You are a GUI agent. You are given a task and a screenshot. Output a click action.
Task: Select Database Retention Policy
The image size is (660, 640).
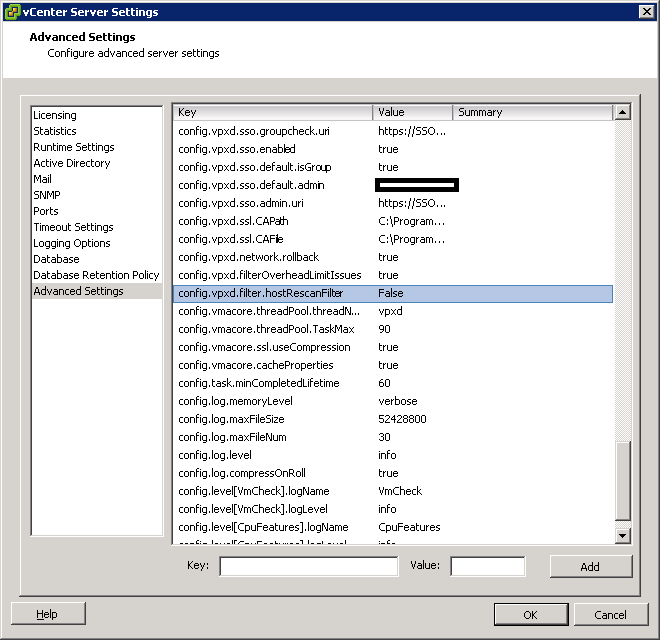coord(96,275)
